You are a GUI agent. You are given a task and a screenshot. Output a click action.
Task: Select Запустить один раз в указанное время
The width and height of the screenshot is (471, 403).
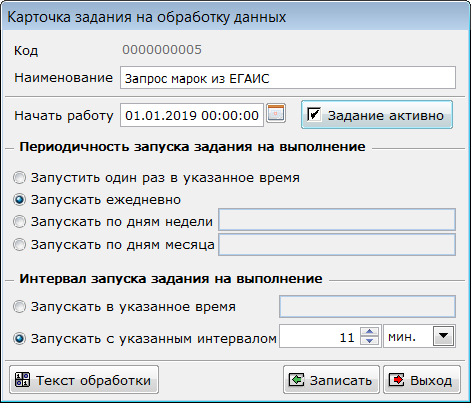point(19,177)
